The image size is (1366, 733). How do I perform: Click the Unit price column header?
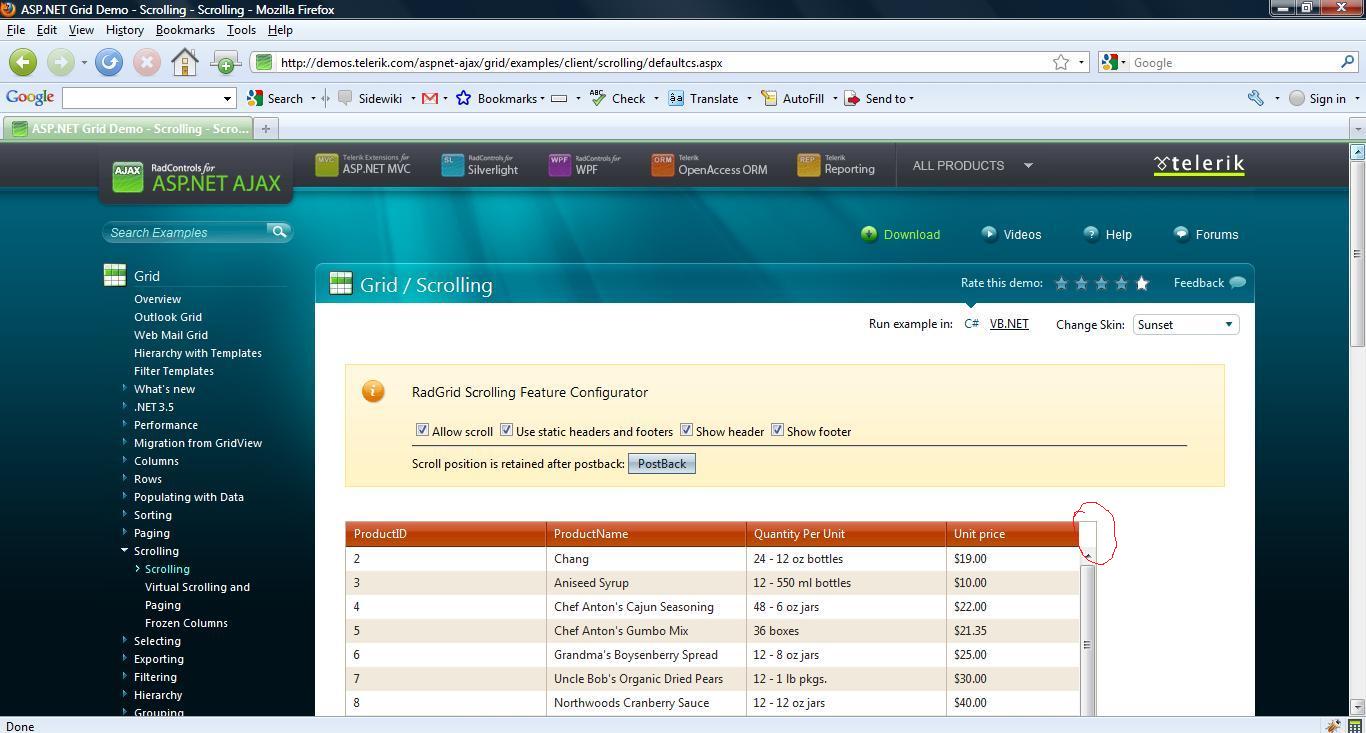(x=1013, y=534)
